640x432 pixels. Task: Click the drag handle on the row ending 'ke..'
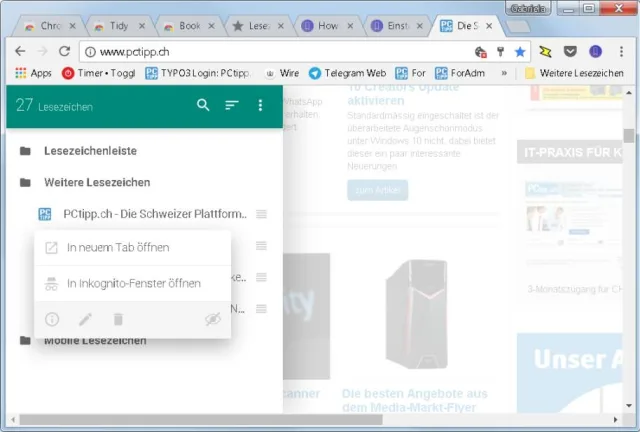point(261,277)
